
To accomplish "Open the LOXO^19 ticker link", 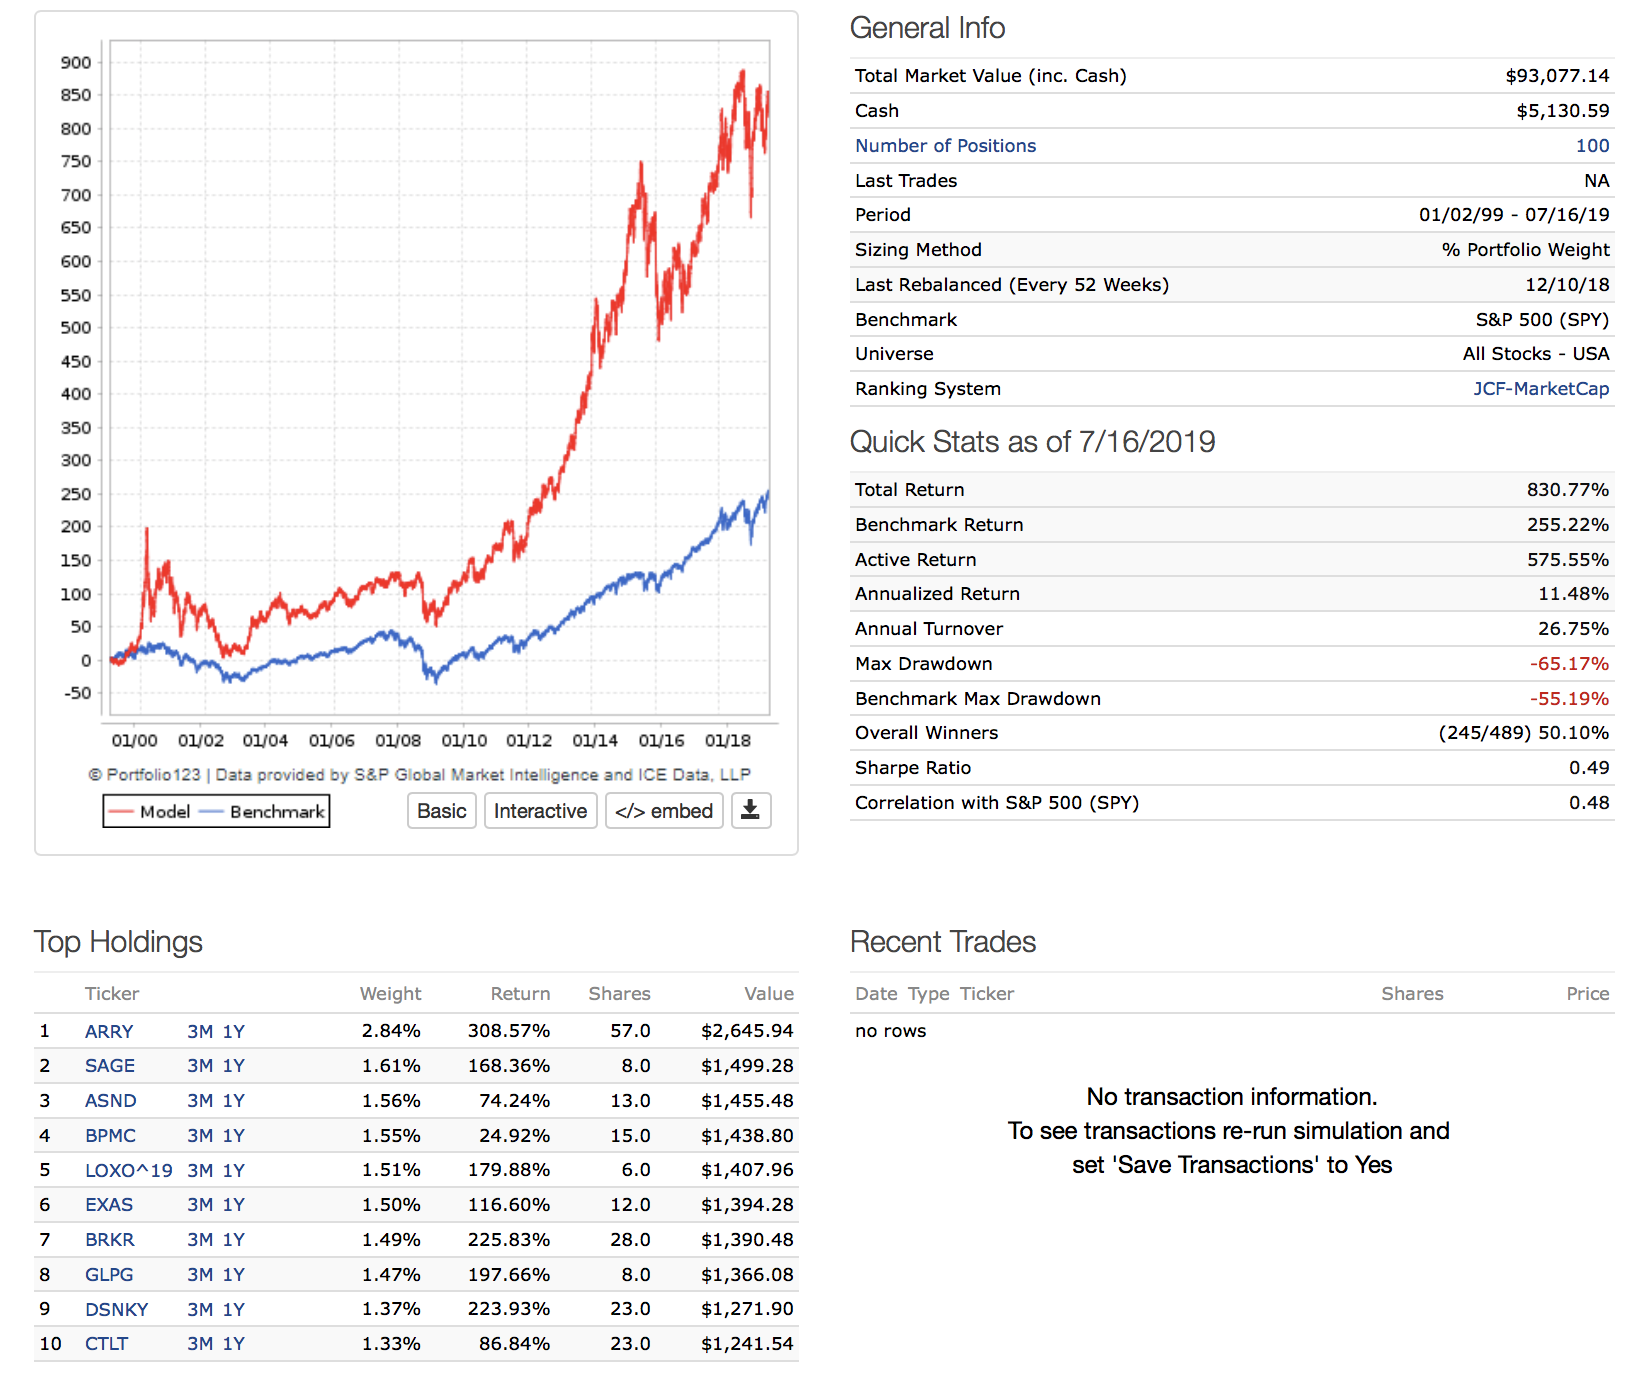I will point(128,1171).
